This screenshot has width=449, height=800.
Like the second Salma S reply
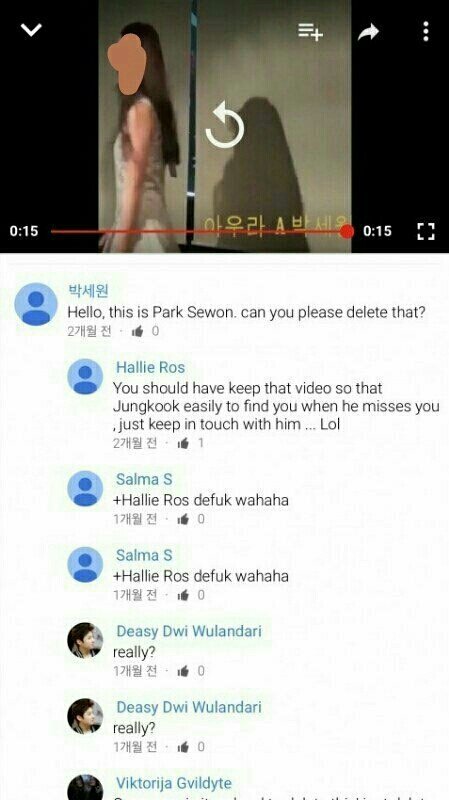click(183, 595)
